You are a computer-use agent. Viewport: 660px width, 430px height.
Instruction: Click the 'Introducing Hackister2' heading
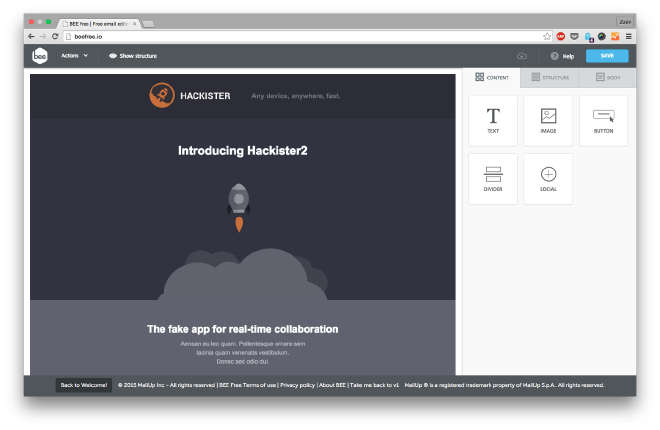coord(242,151)
